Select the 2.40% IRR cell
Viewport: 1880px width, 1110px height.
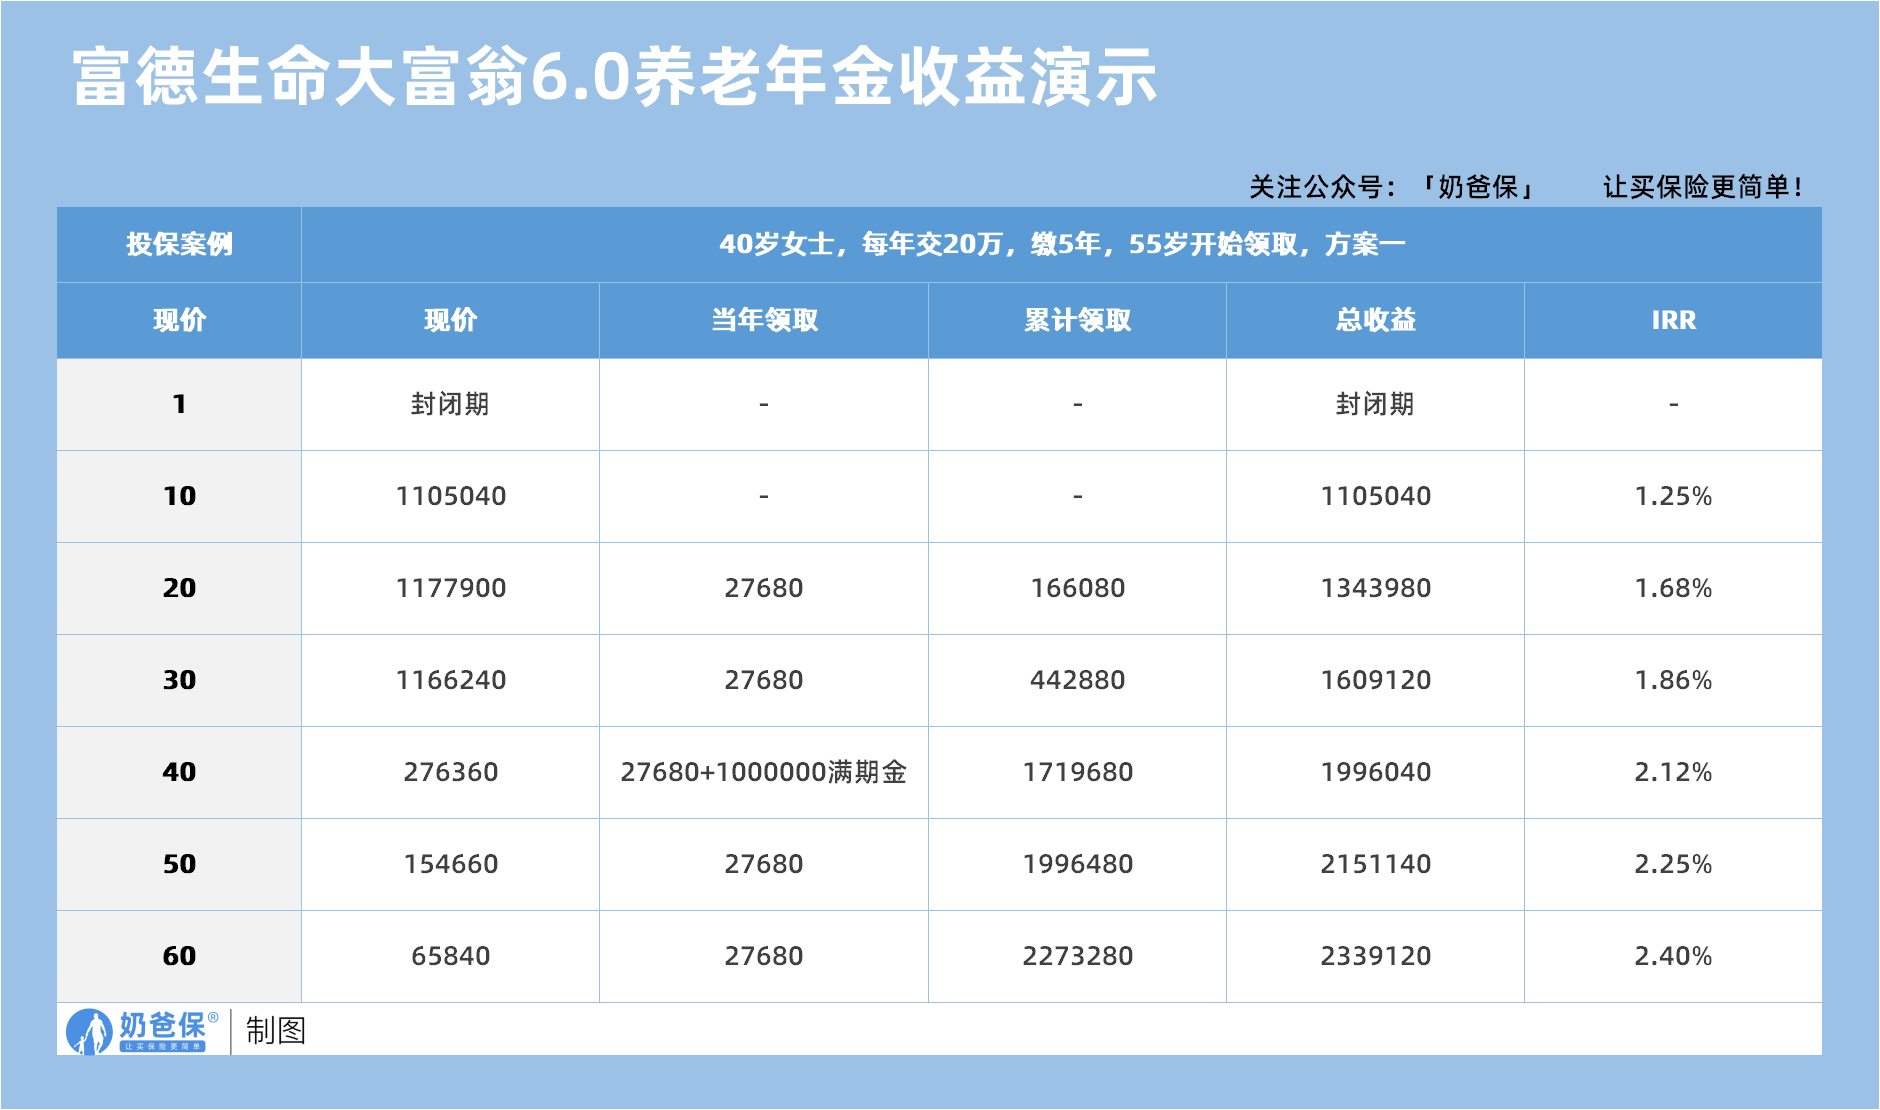coord(1673,957)
